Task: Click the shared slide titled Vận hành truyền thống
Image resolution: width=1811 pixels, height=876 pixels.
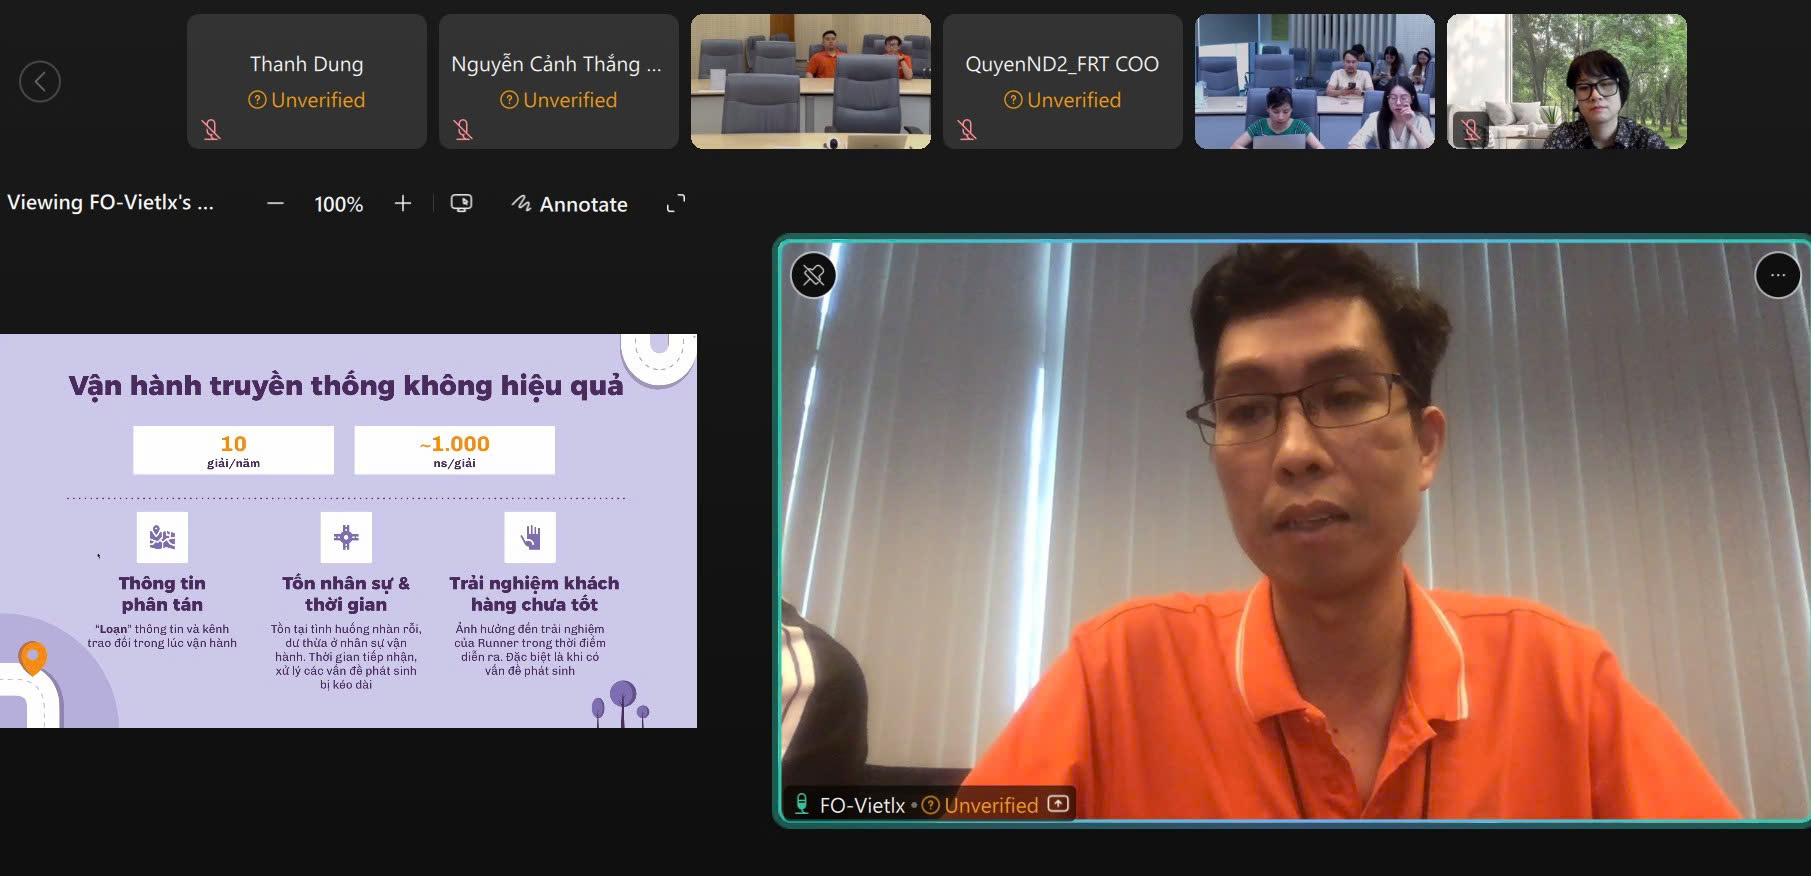Action: 348,530
